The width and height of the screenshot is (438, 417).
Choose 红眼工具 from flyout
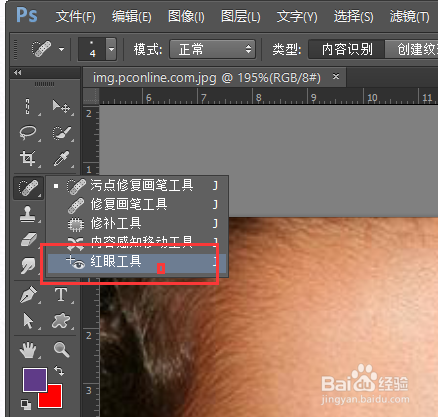[x=137, y=262]
